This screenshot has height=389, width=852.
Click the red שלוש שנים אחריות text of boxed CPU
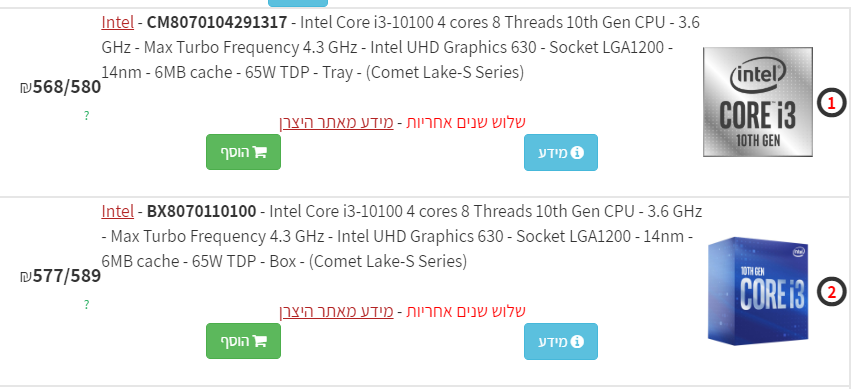coord(466,311)
